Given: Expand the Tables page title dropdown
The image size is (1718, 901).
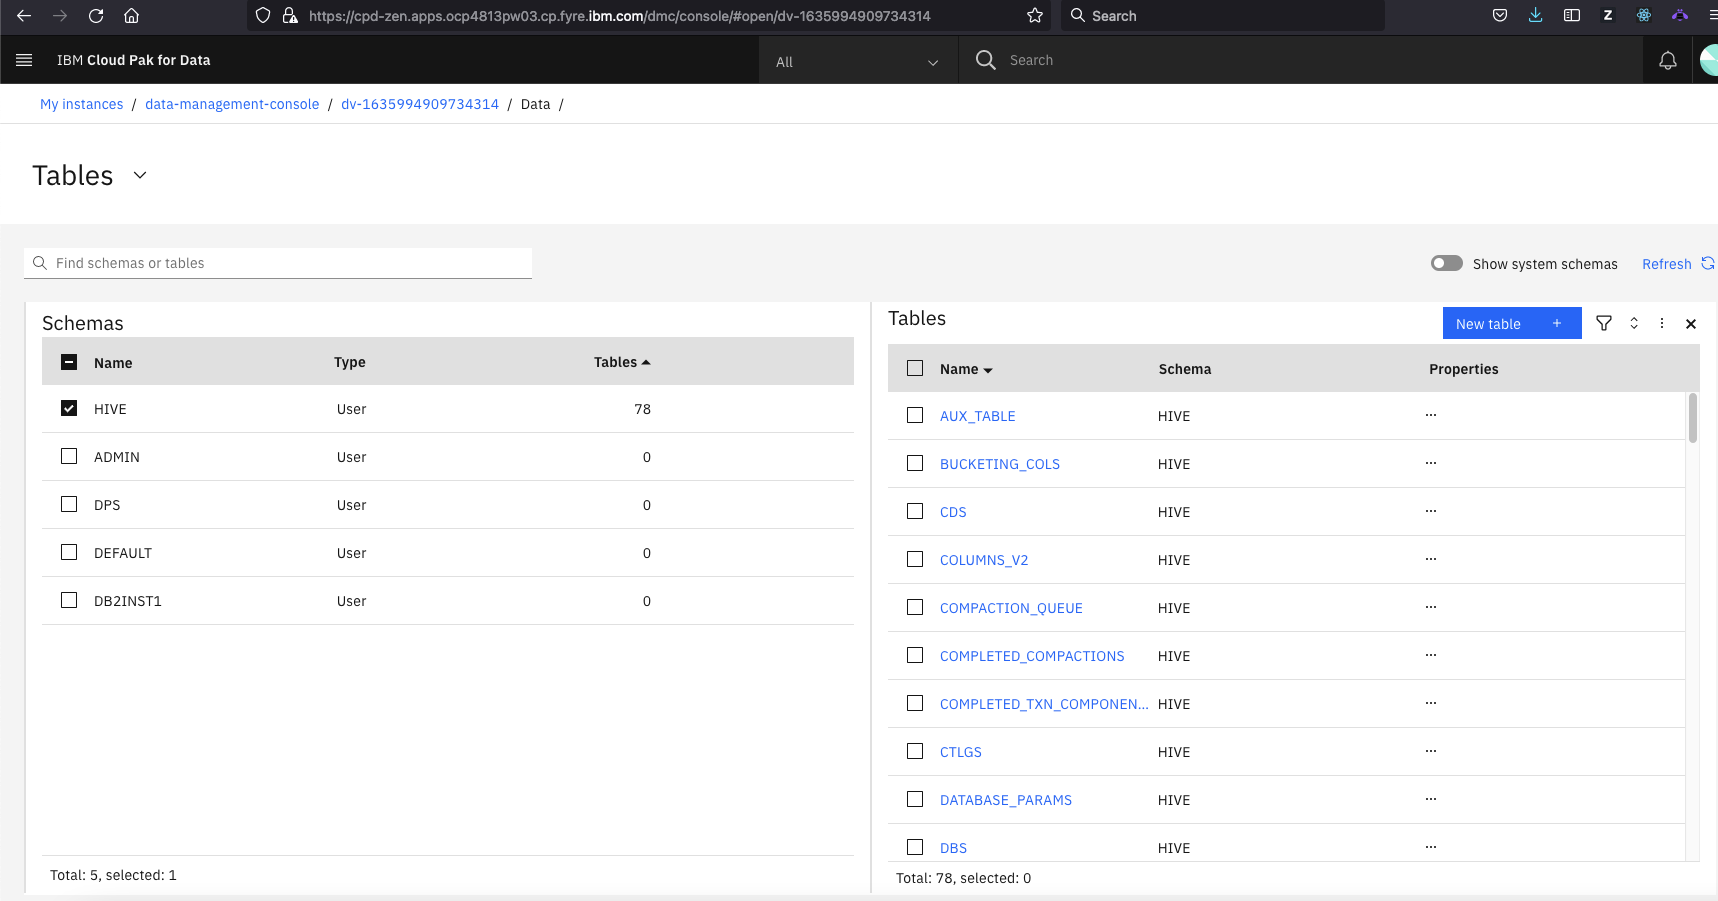Looking at the screenshot, I should pos(140,175).
